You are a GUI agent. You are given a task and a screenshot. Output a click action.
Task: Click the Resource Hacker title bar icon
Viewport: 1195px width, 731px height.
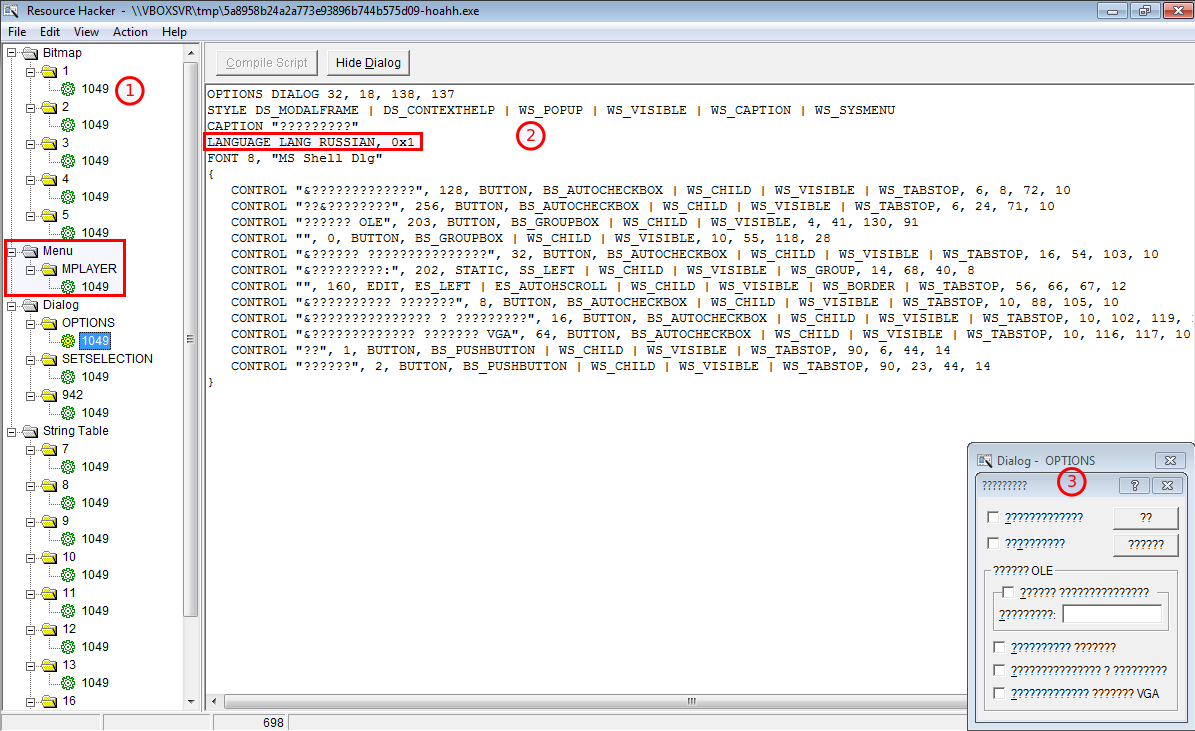point(12,11)
